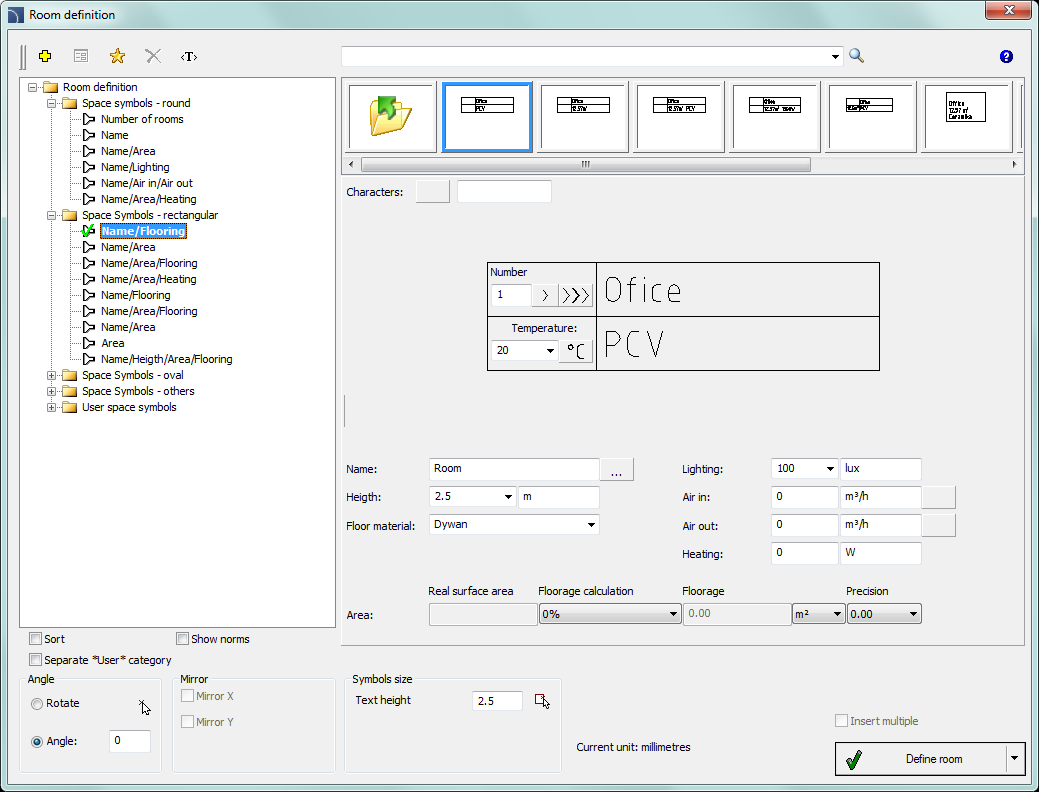Click the yellow plus add-new icon
Viewport: 1039px width, 792px height.
[45, 57]
